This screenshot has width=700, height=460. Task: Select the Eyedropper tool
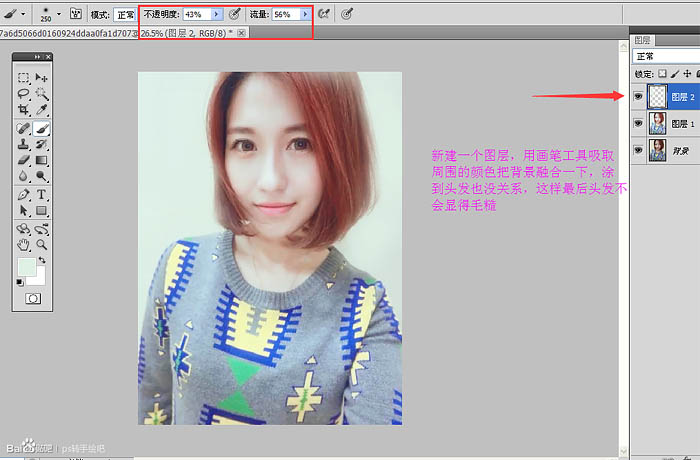(x=42, y=110)
